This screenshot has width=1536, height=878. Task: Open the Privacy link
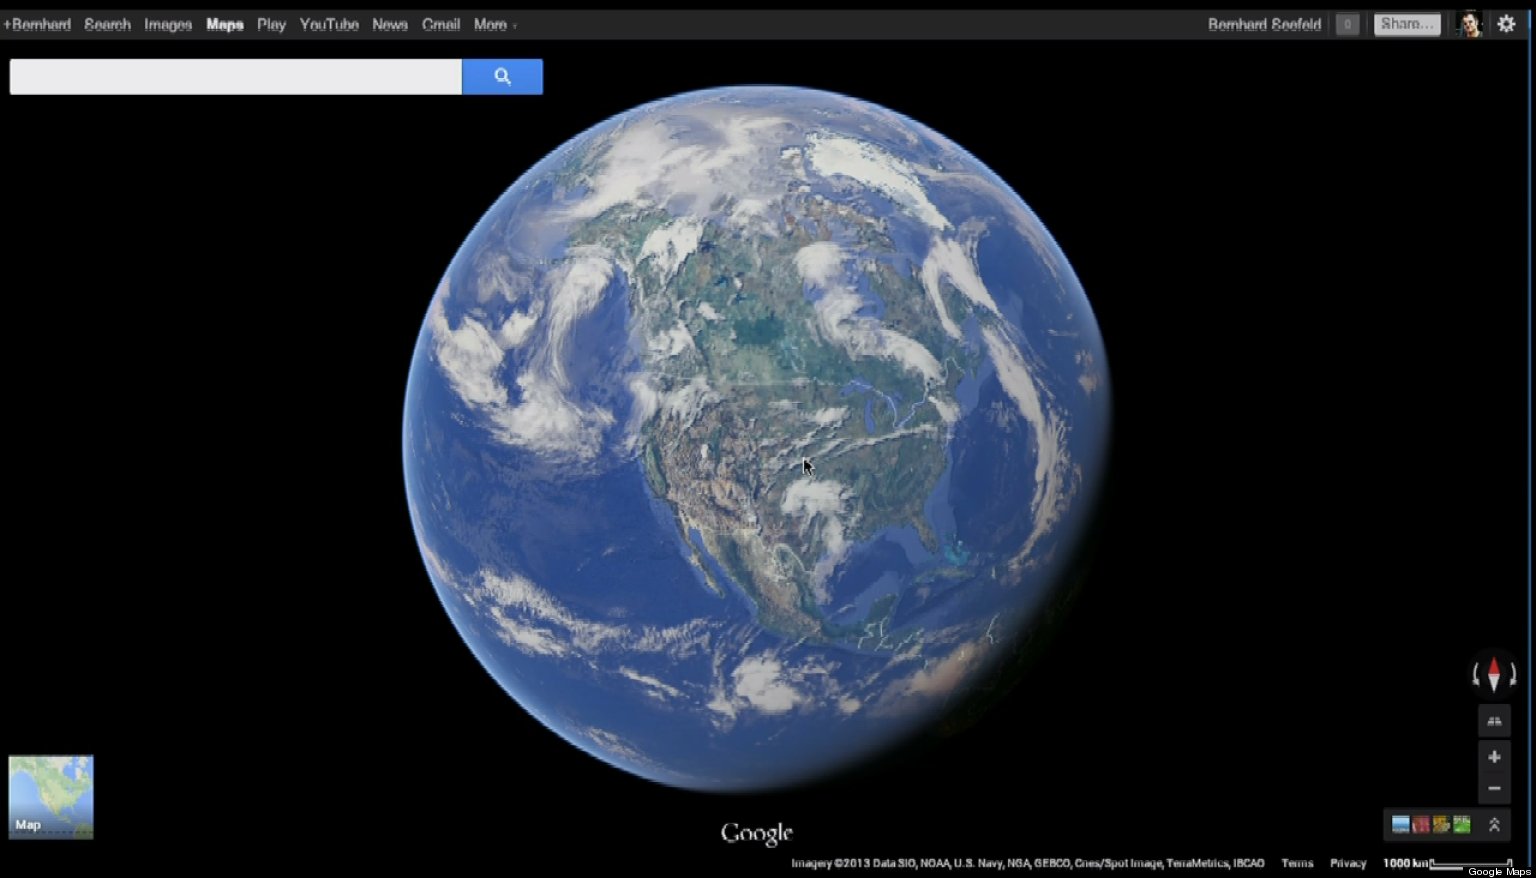(x=1347, y=863)
